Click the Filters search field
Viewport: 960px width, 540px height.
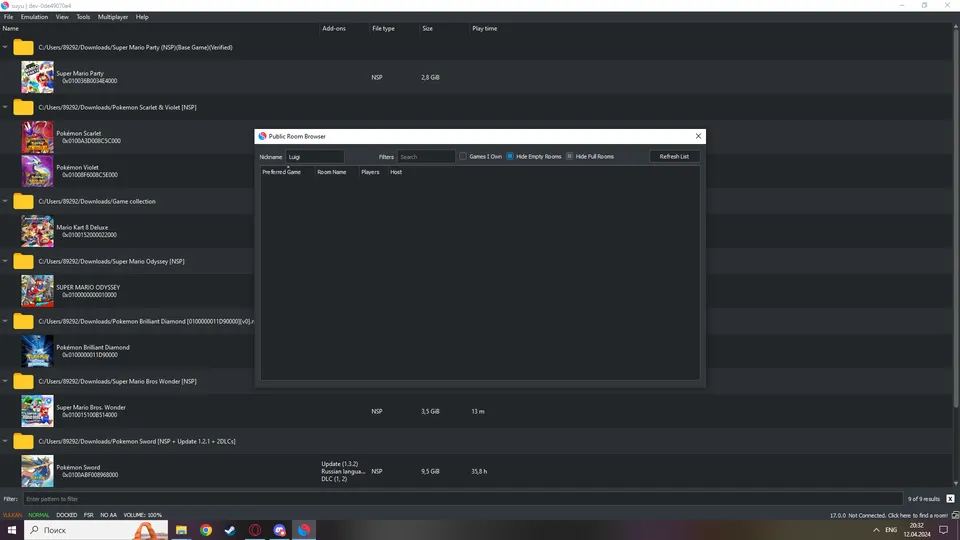tap(426, 157)
